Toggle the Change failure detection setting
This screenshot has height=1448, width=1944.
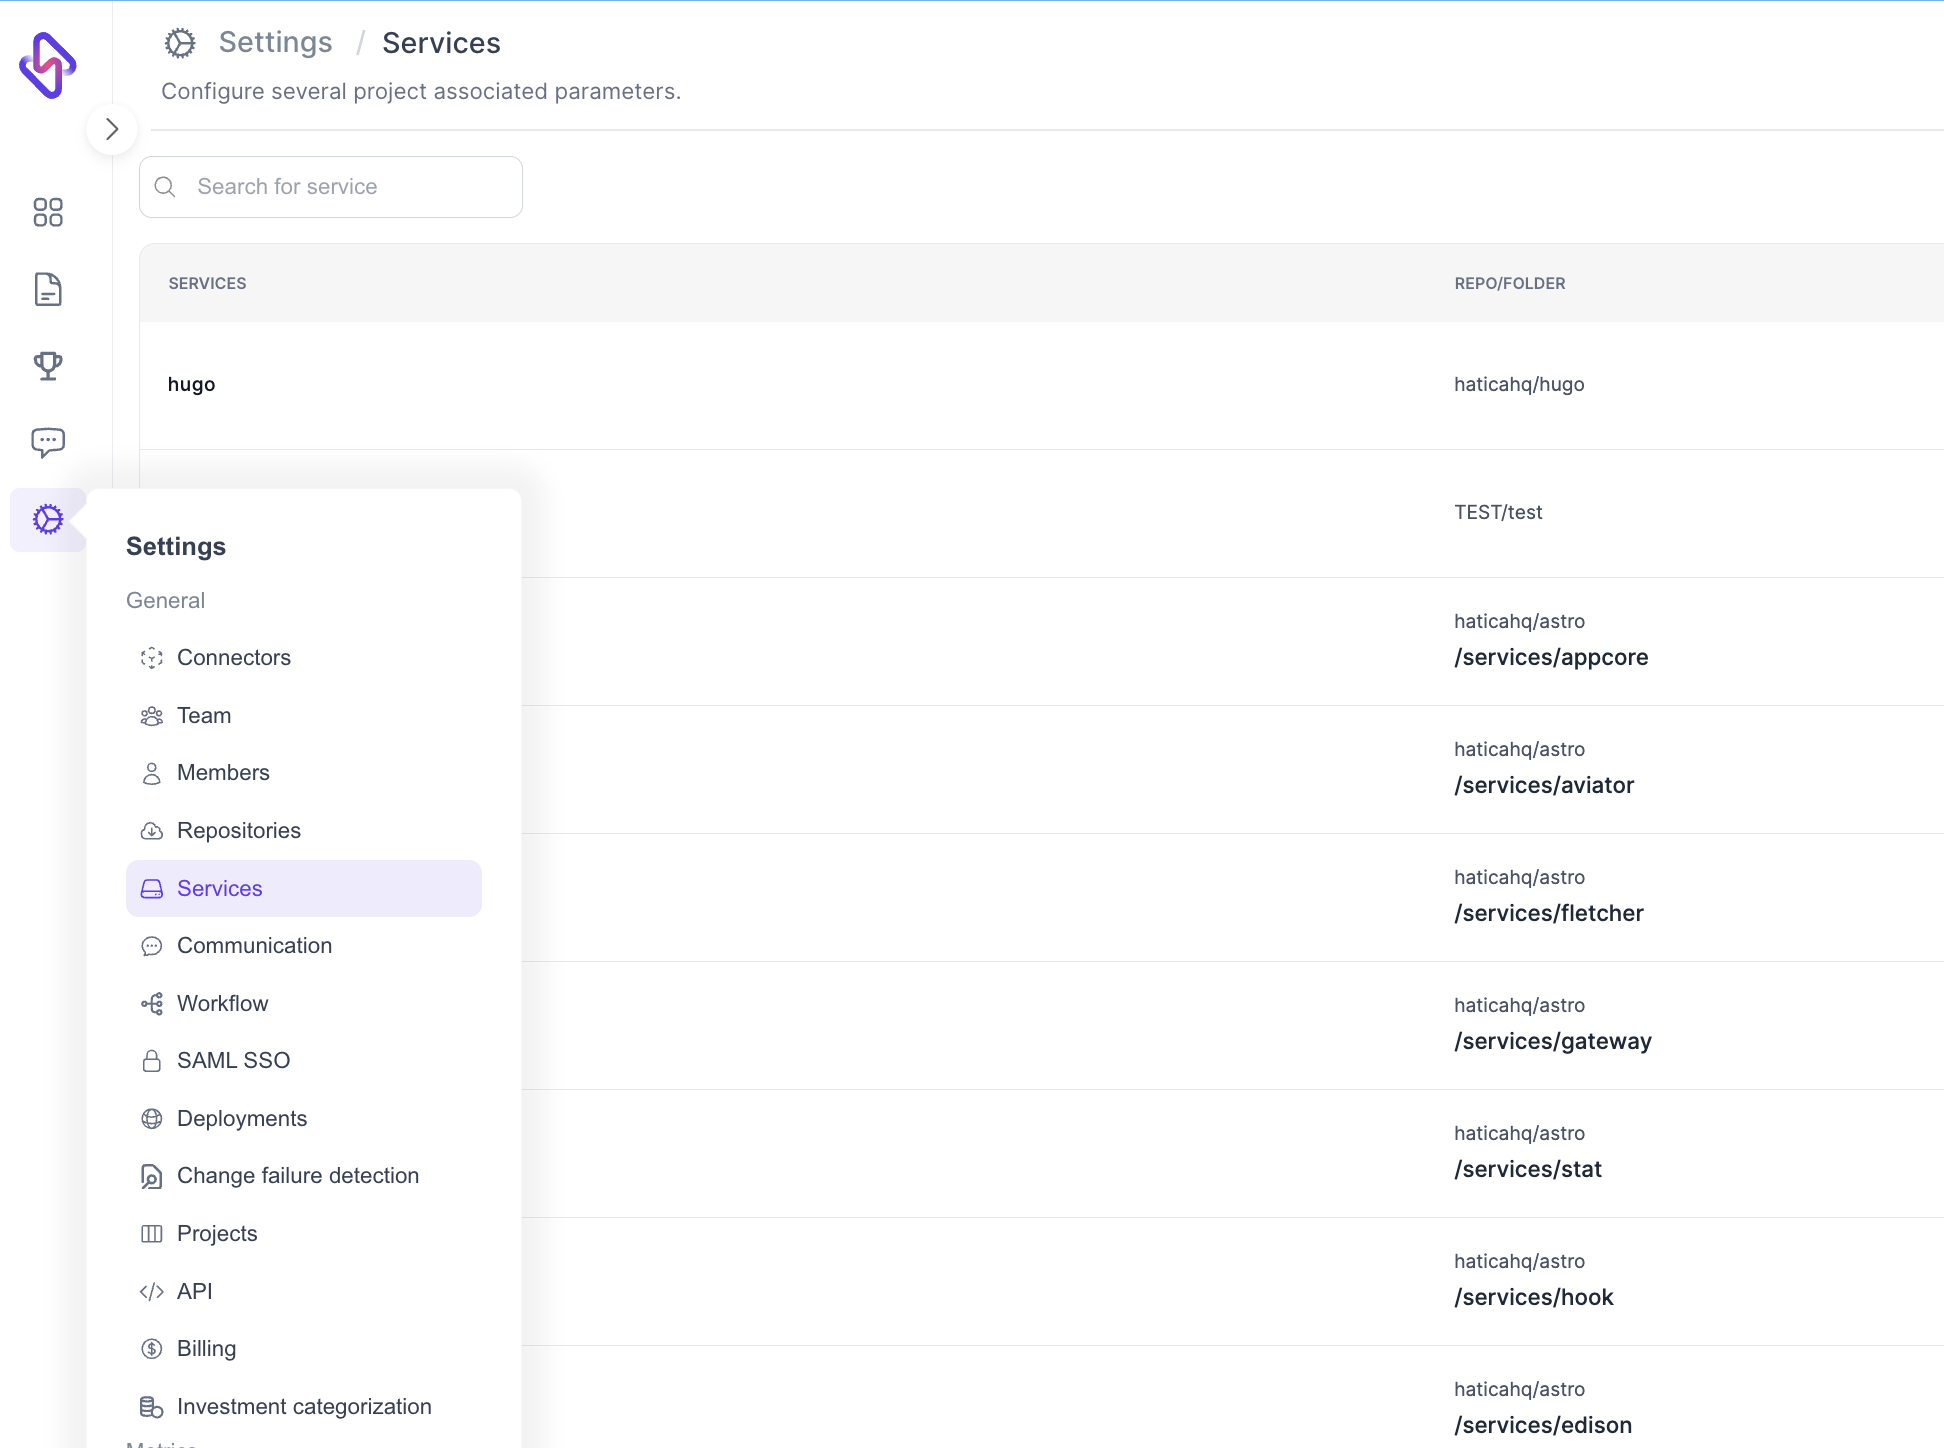click(x=298, y=1176)
